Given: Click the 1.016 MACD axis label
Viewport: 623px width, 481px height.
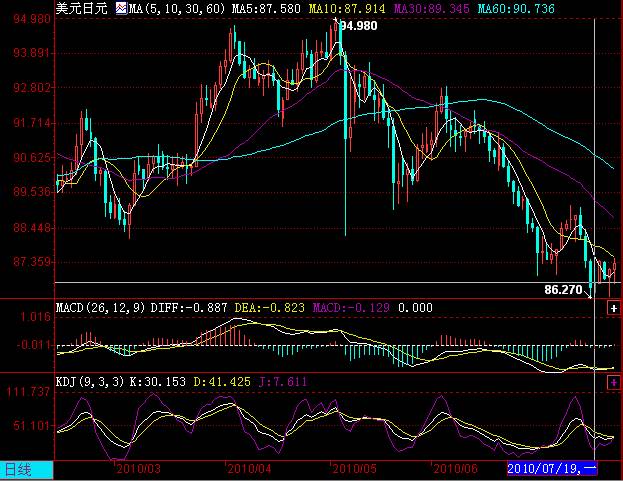Looking at the screenshot, I should pyautogui.click(x=36, y=317).
